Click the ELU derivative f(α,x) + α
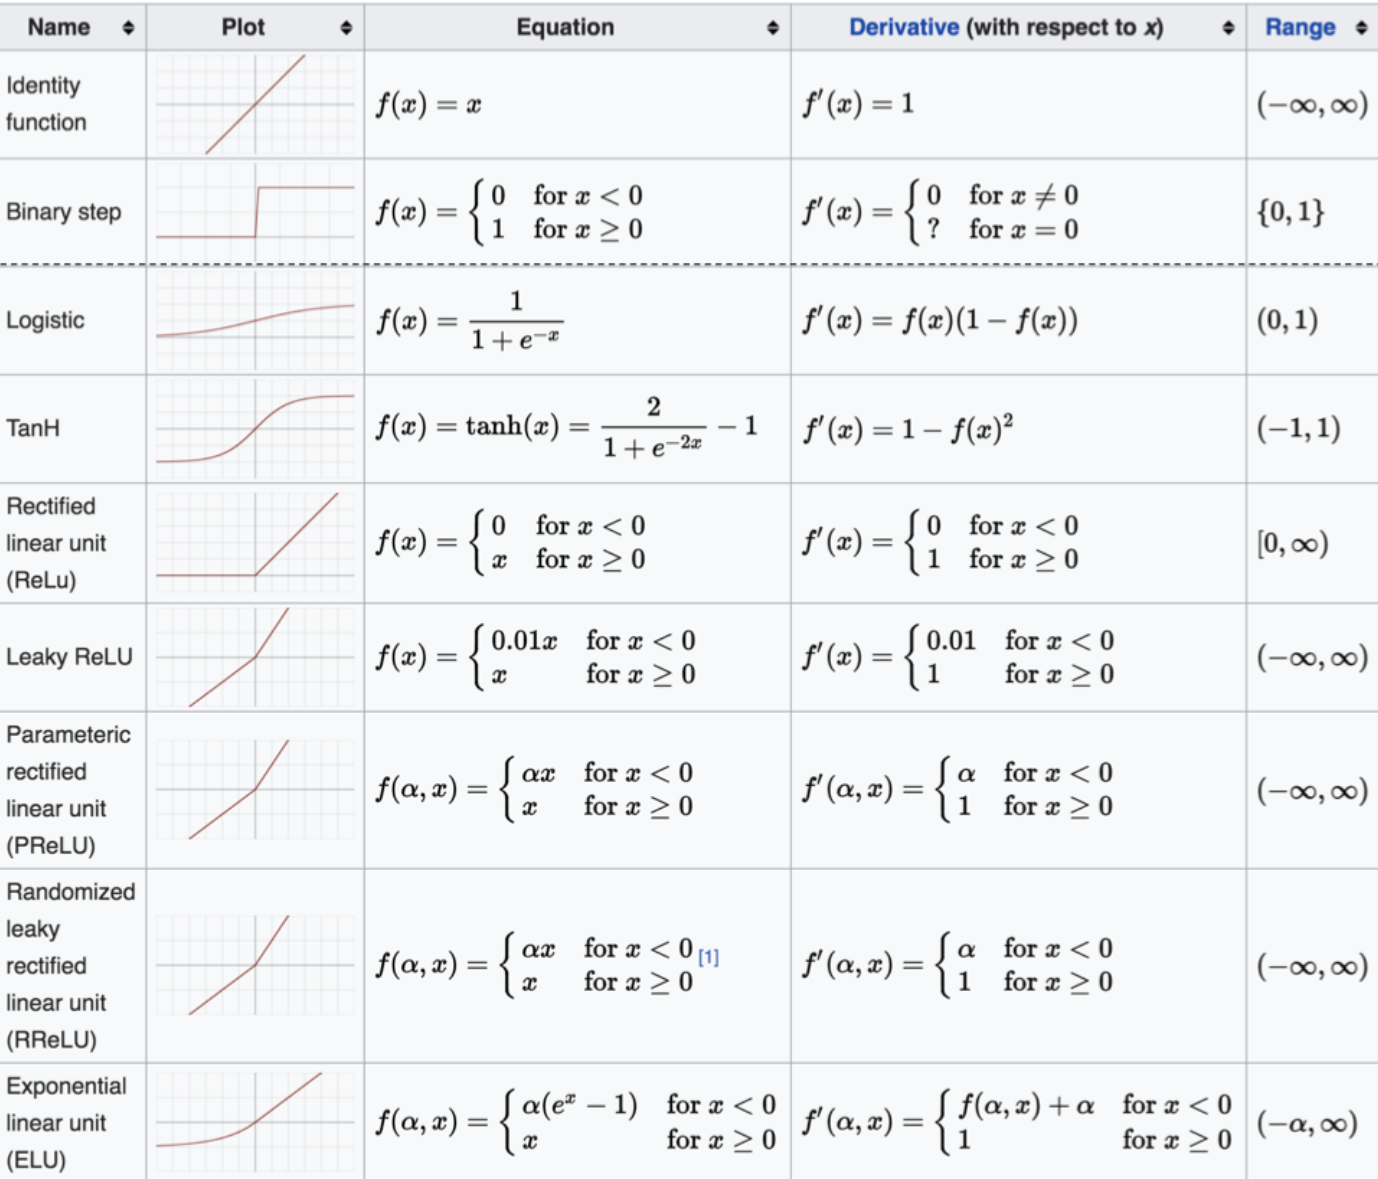1378x1179 pixels. point(1017,1122)
